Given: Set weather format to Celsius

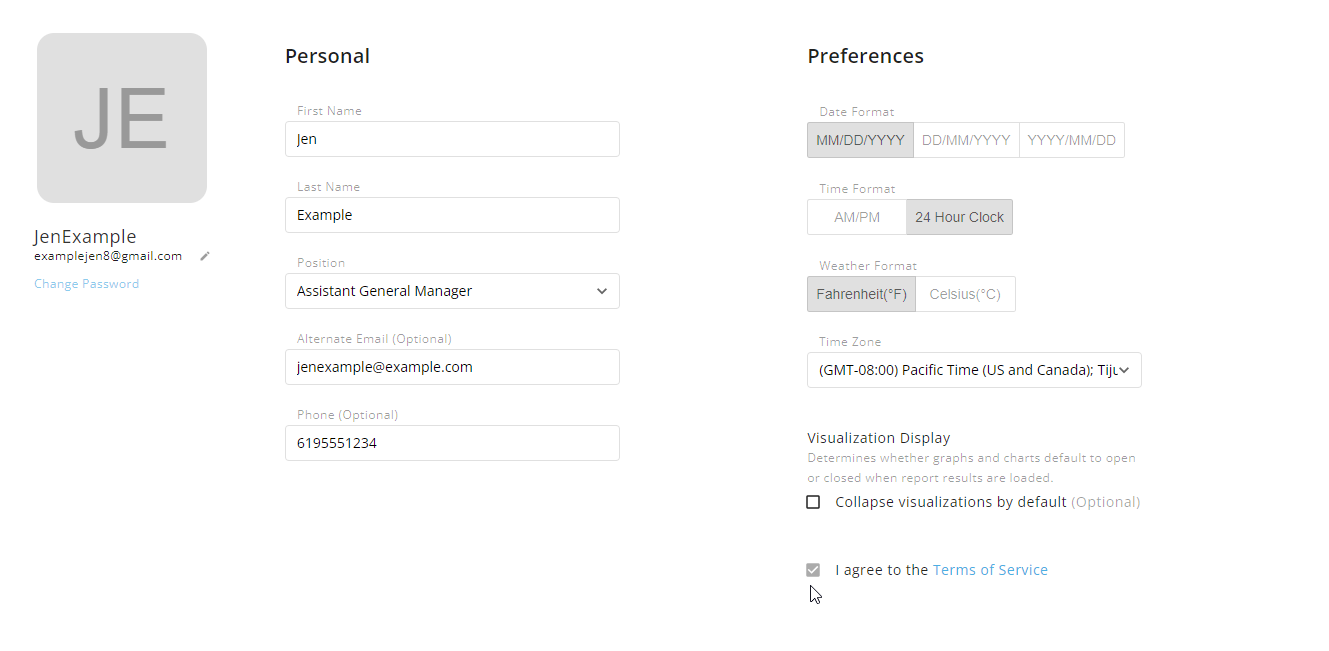Looking at the screenshot, I should click(965, 294).
